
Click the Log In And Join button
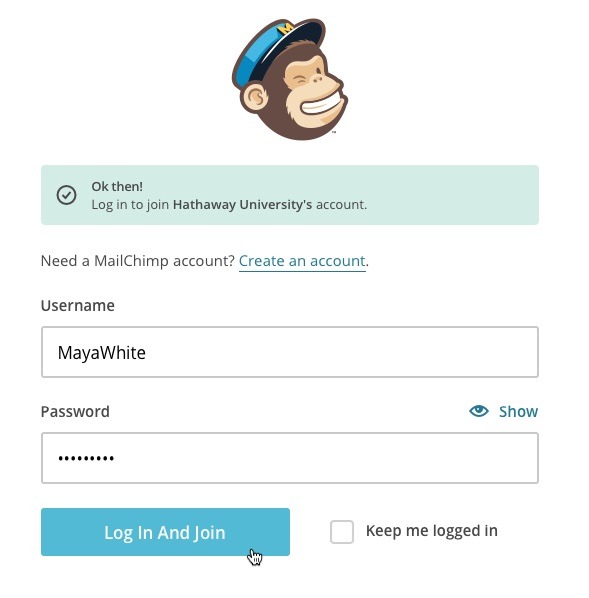click(165, 532)
